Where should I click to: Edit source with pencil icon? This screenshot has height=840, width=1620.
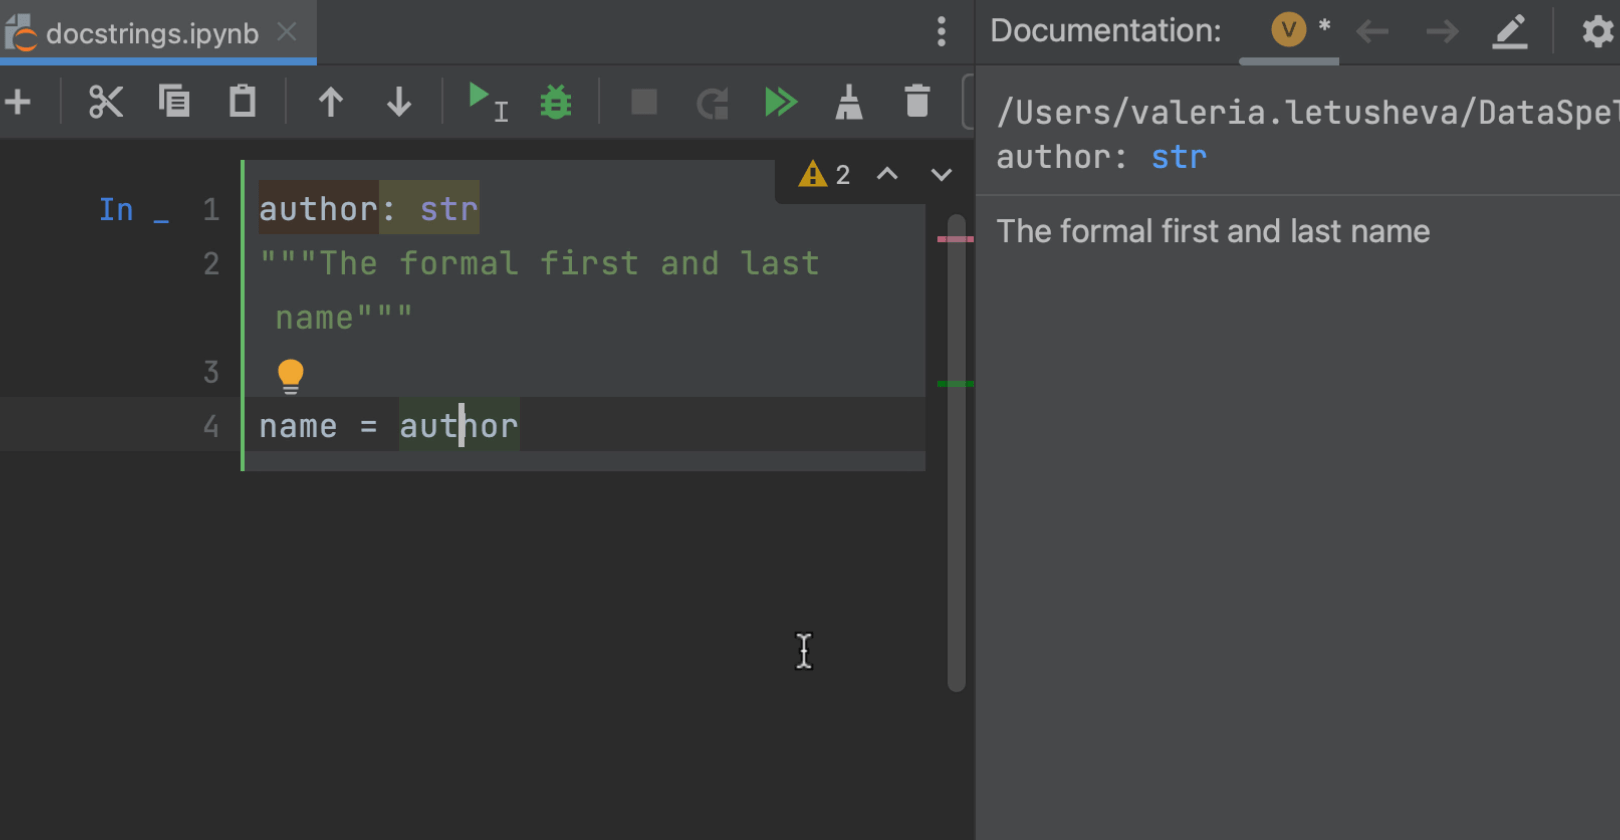tap(1510, 32)
